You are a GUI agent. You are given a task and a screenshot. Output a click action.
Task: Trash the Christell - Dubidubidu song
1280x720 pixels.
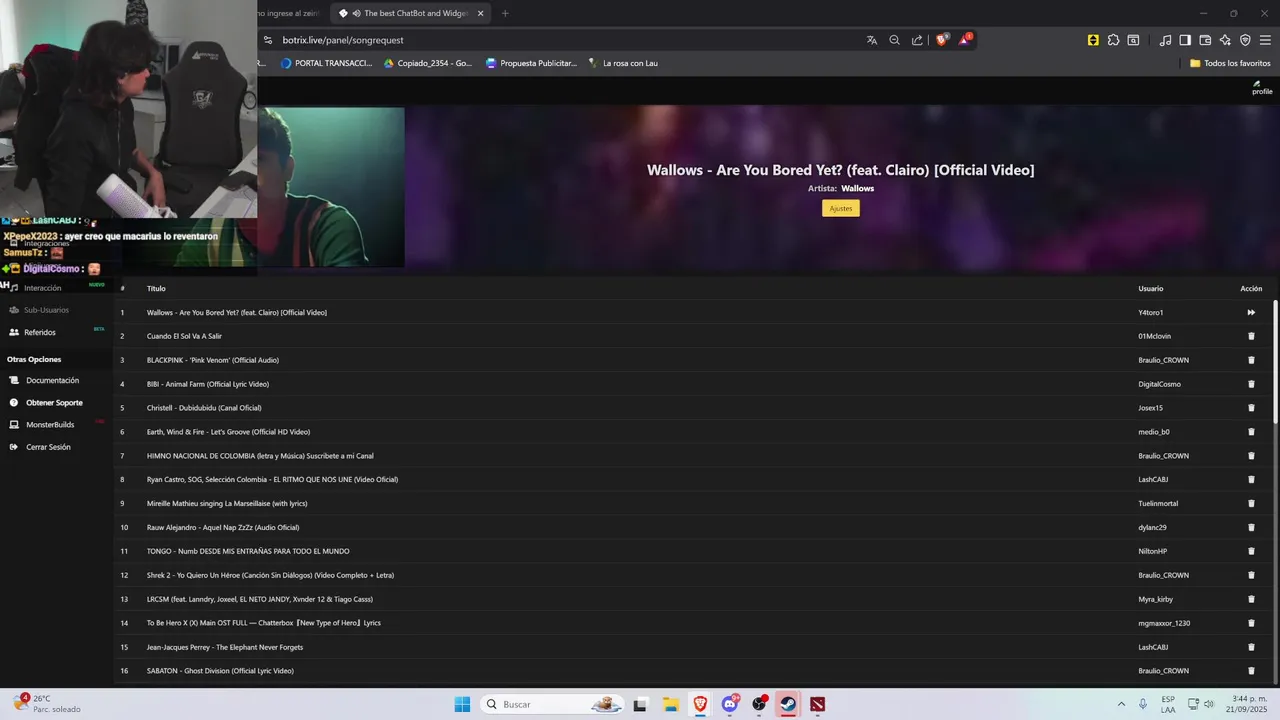tap(1251, 408)
